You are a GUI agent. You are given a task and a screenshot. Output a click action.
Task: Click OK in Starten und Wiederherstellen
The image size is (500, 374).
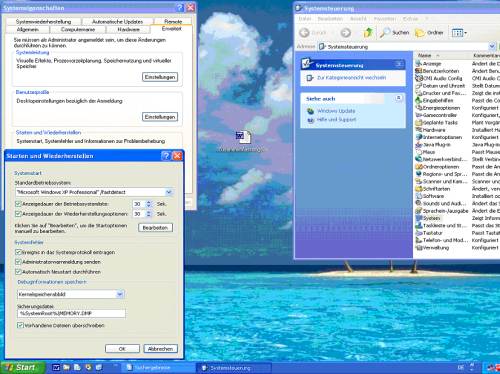122,349
